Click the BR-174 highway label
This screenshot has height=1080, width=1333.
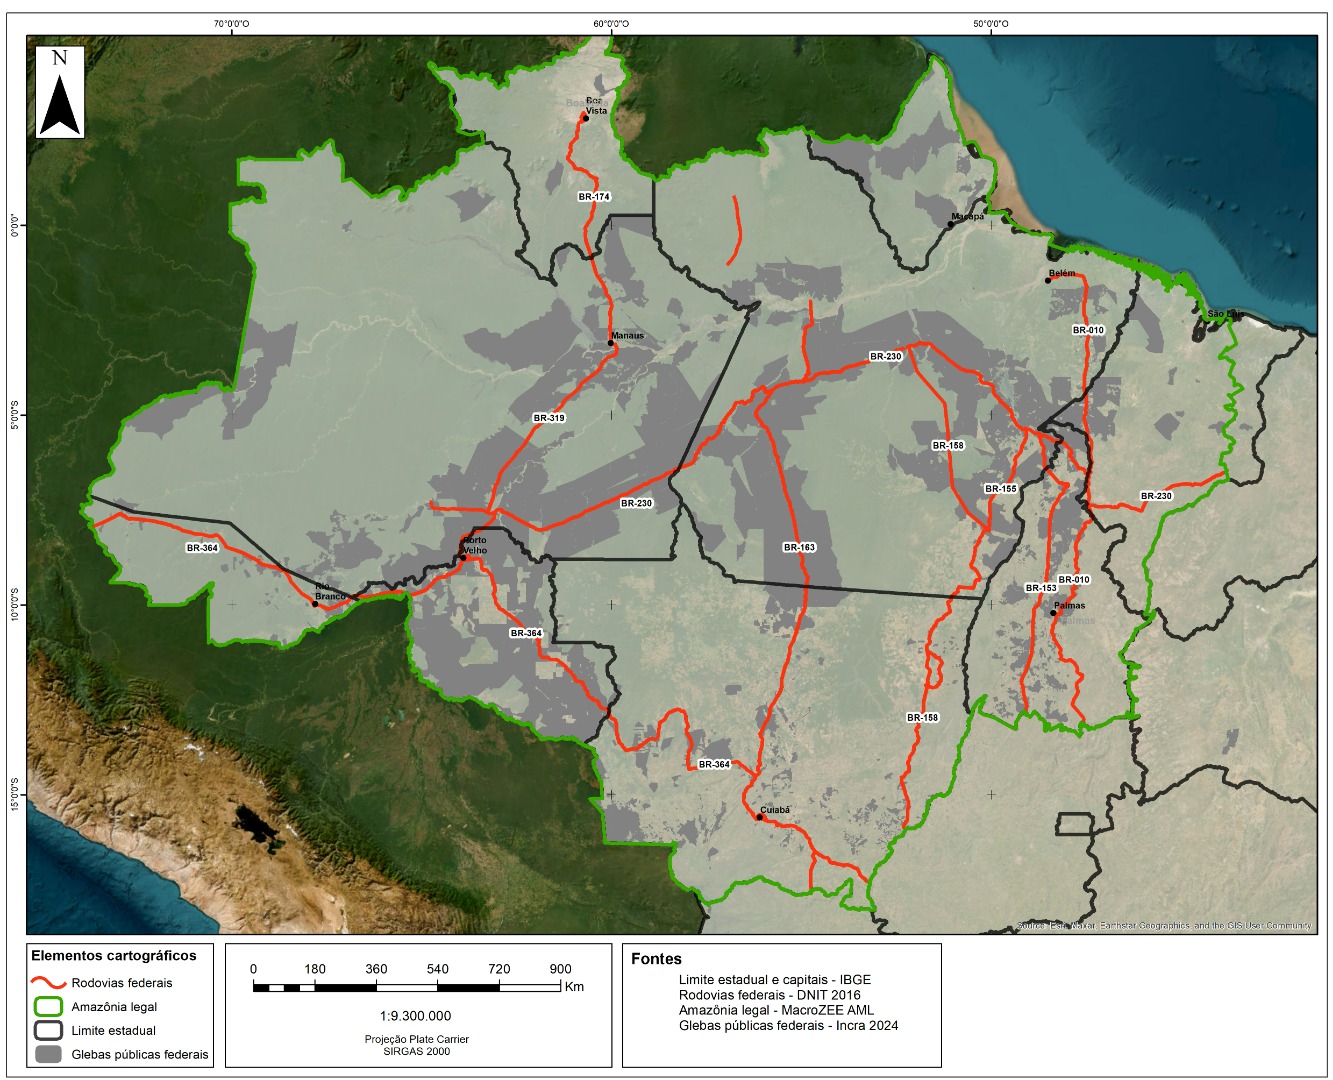(594, 197)
